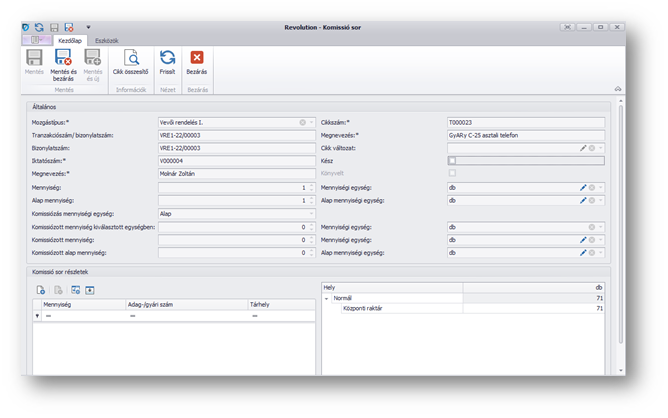668x418 pixels.
Task: Click the pencil edit icon for Cikk változat
Action: click(x=583, y=148)
